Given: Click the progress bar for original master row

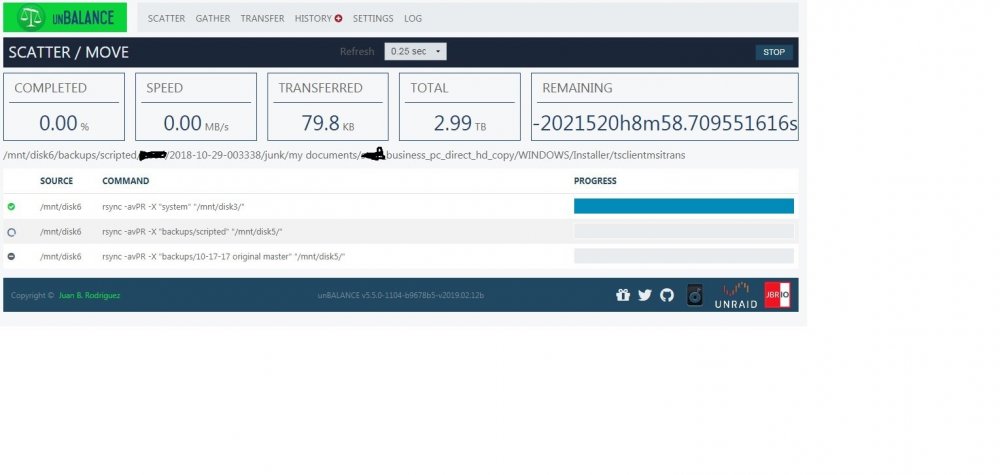Looking at the screenshot, I should 684,256.
